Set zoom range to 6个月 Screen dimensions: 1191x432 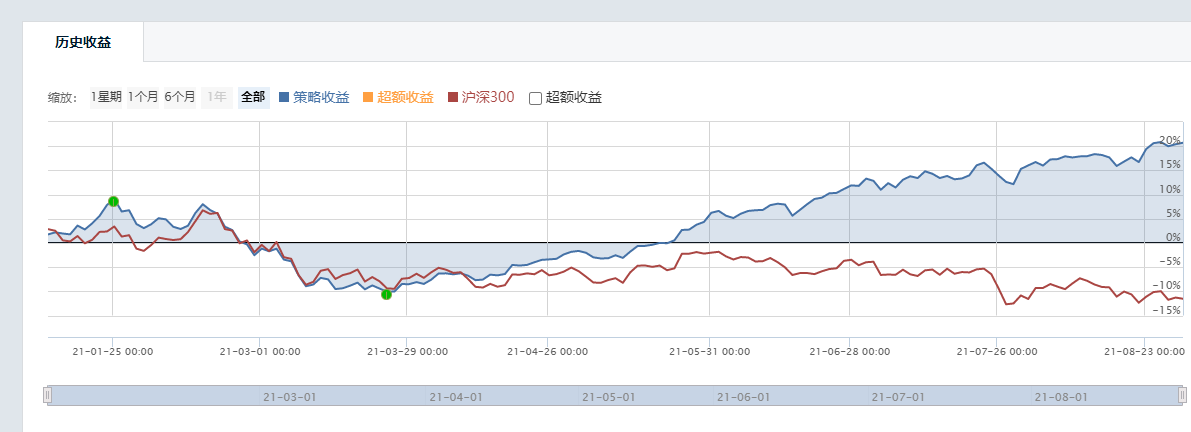coord(180,97)
